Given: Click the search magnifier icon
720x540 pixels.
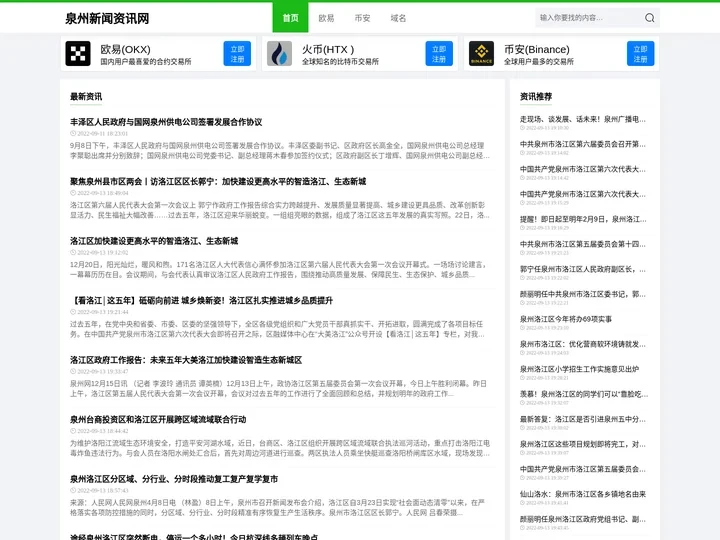Looking at the screenshot, I should pyautogui.click(x=649, y=18).
